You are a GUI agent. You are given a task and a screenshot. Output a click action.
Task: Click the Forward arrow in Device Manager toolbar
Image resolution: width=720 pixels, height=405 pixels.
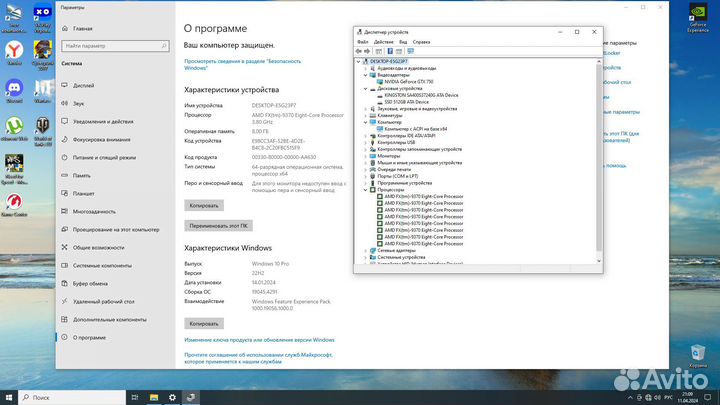(x=367, y=51)
